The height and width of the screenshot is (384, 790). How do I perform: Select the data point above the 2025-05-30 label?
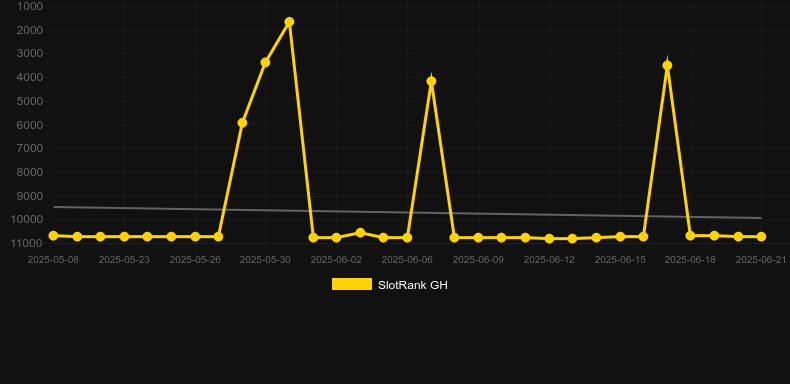click(266, 62)
